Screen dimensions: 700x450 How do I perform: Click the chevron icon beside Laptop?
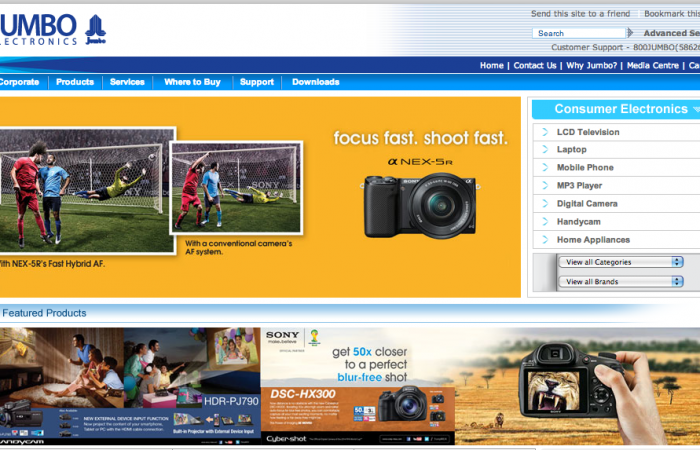[545, 149]
